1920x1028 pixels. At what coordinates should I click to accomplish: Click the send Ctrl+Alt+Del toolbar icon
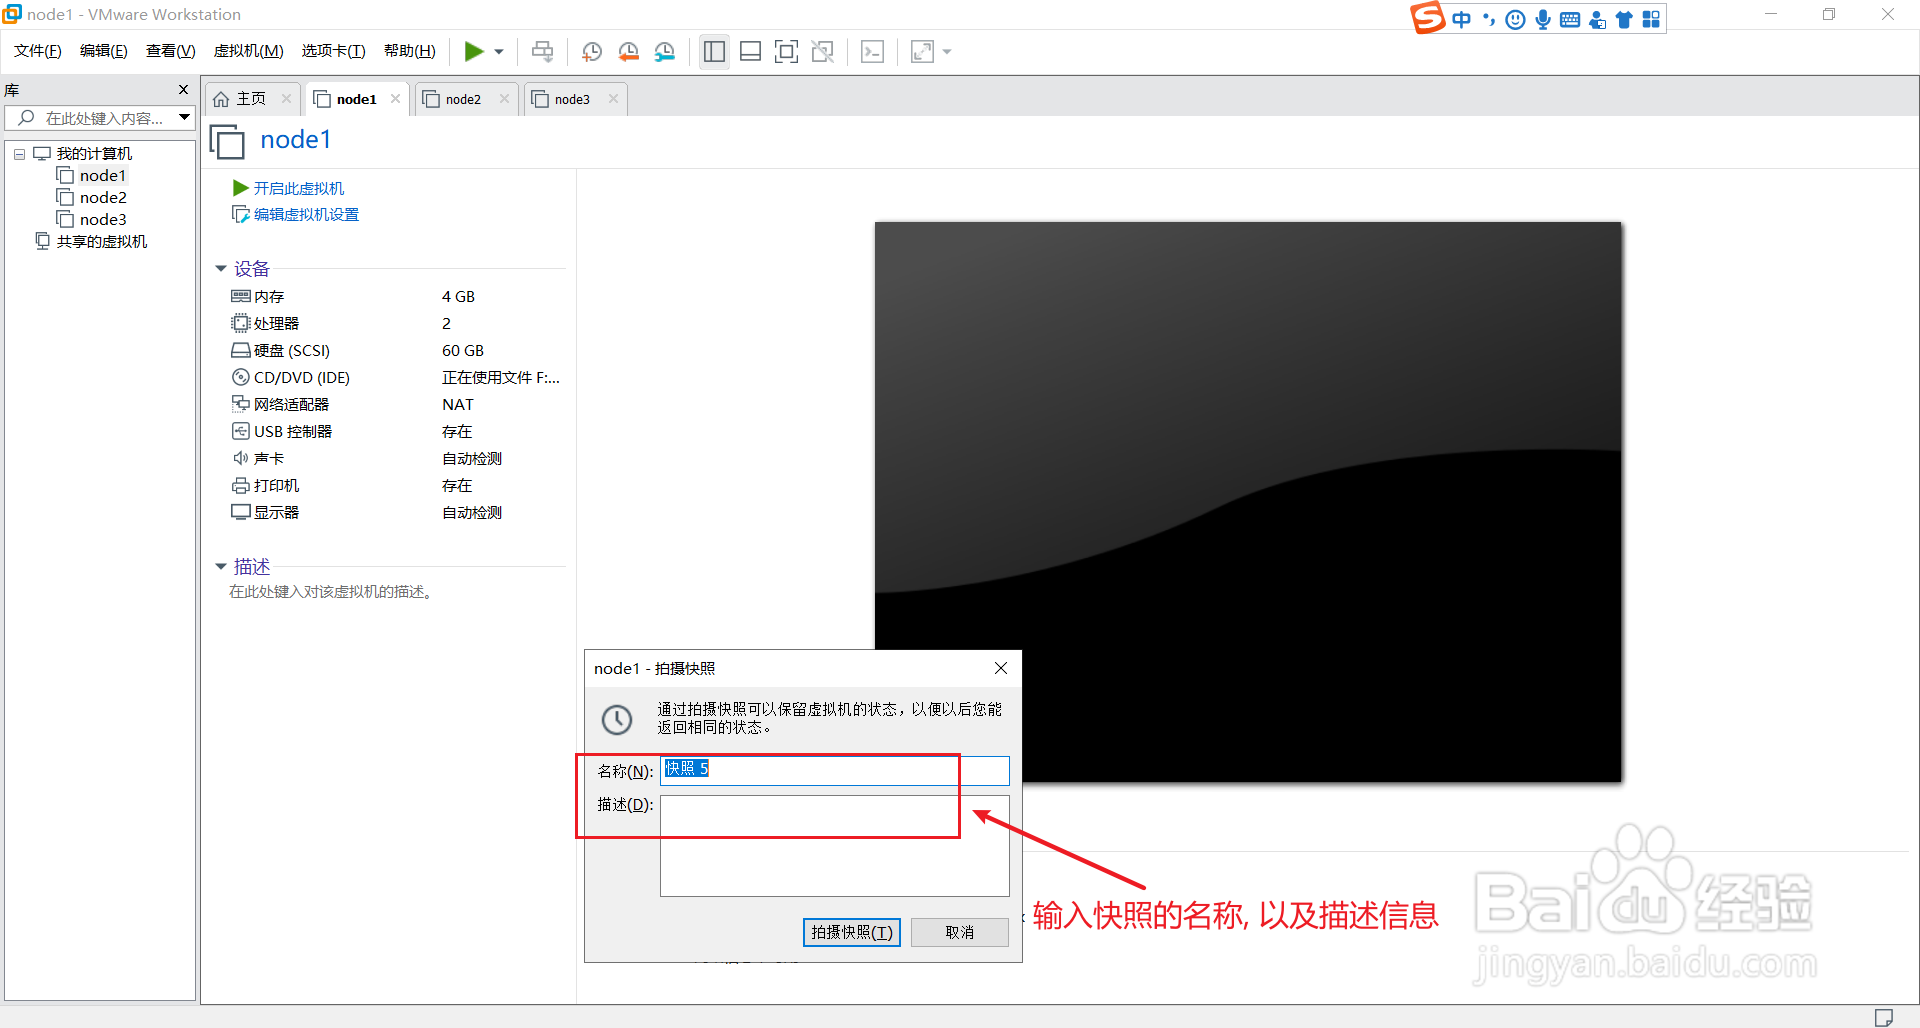pos(542,51)
